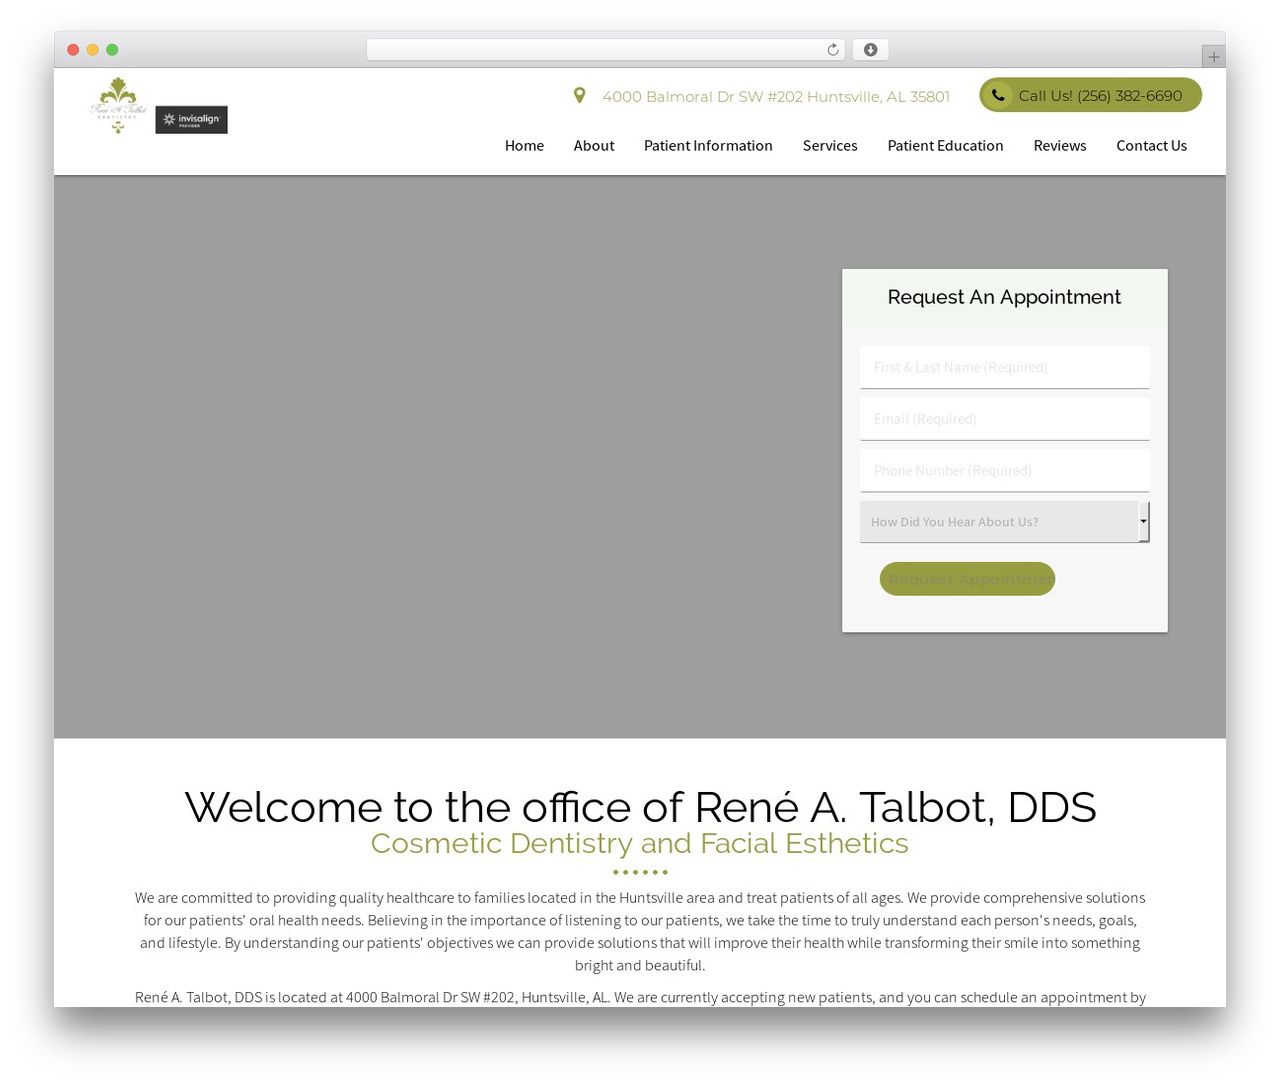
Task: Open a new tab with plus button
Action: tap(1213, 57)
